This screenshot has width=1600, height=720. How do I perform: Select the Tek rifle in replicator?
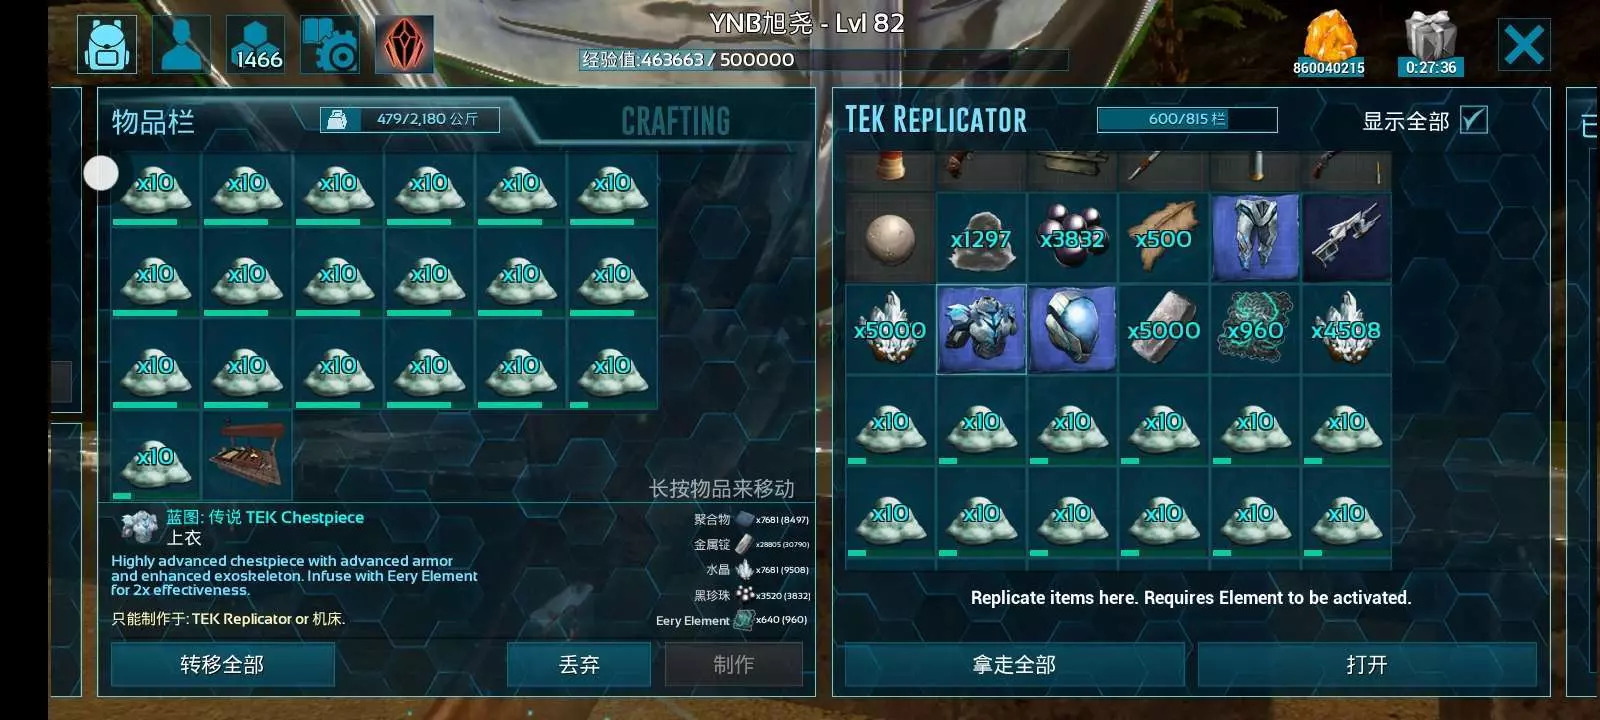(x=1346, y=237)
